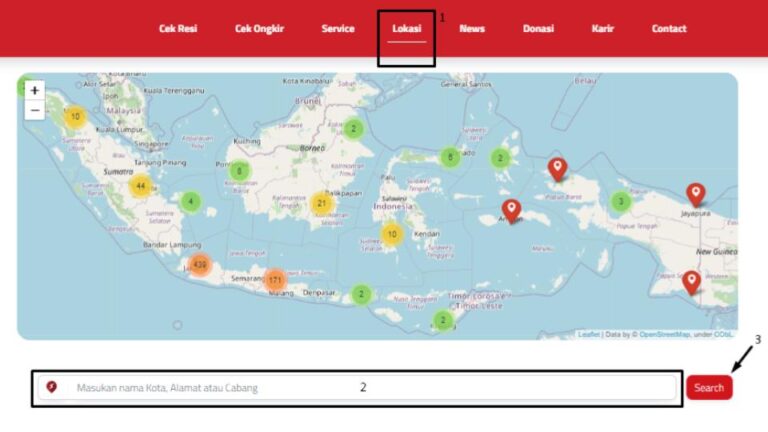Screen dimensions: 768x432
Task: Click the orange 439 cluster marker
Action: (200, 265)
